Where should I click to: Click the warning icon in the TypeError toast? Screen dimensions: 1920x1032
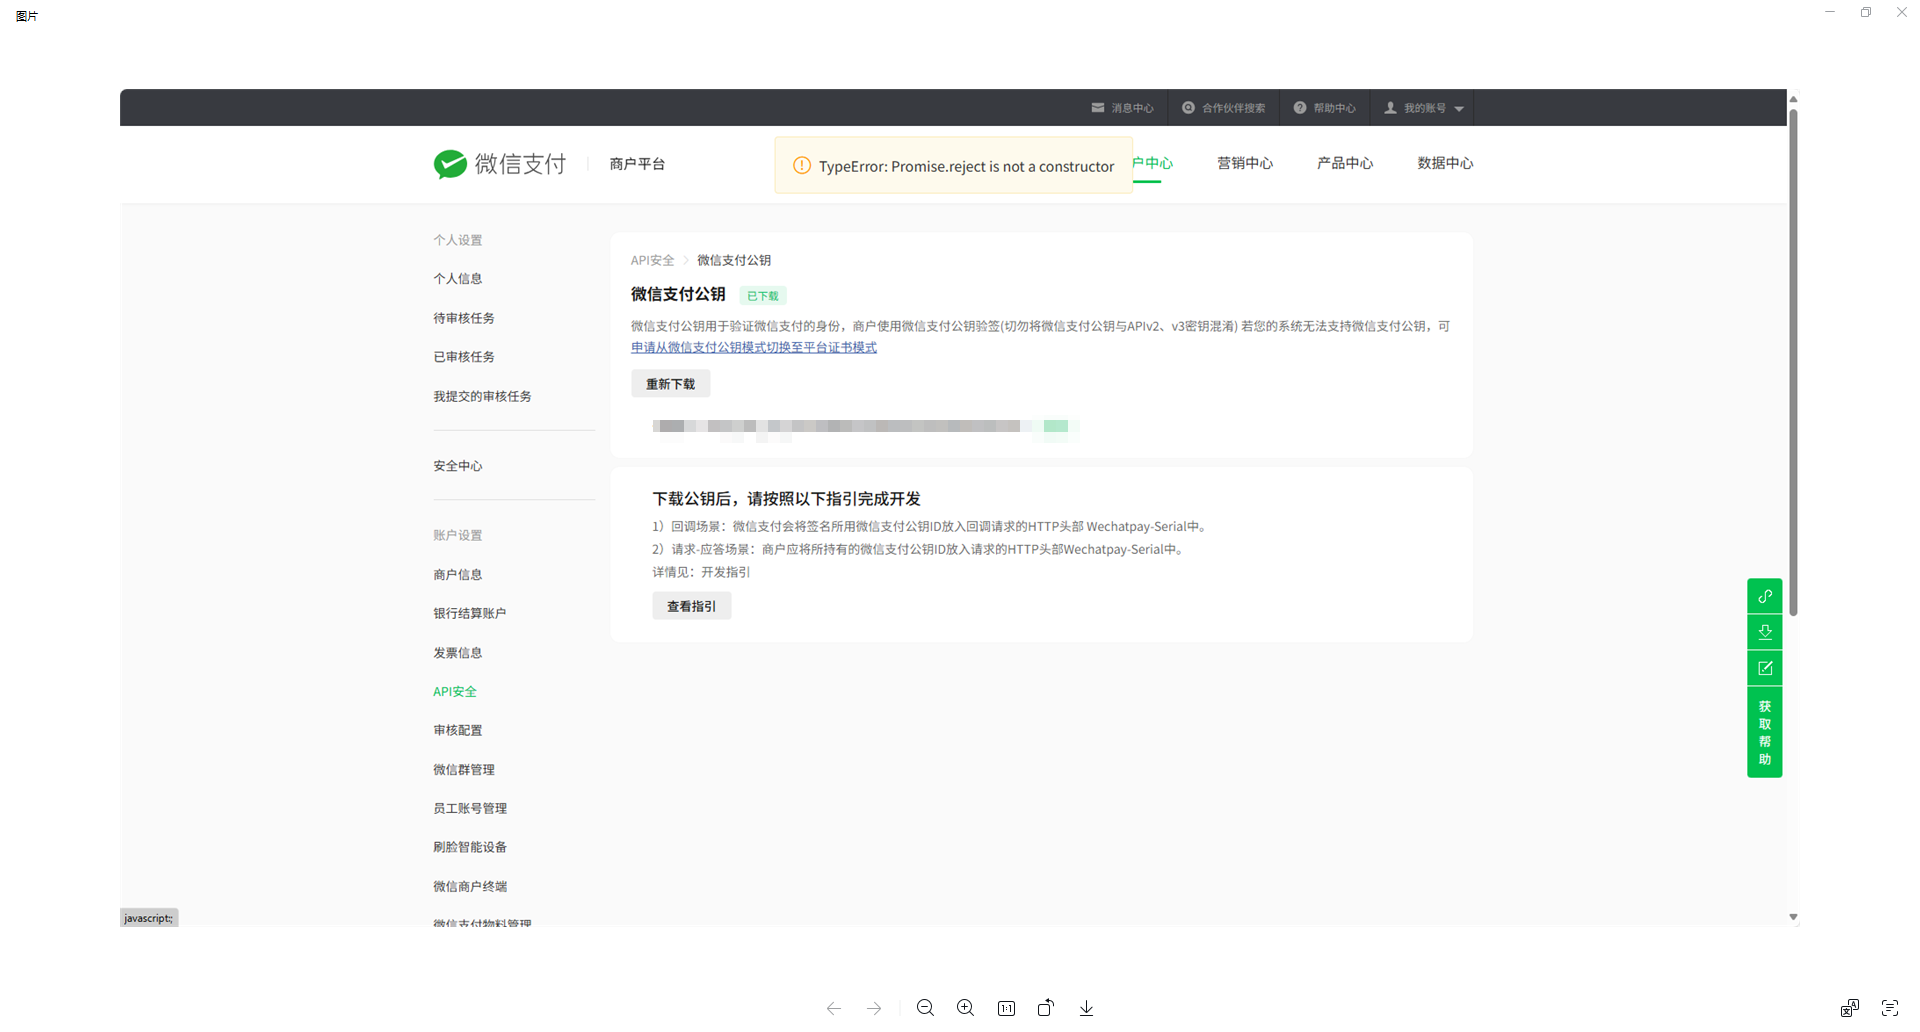[802, 166]
